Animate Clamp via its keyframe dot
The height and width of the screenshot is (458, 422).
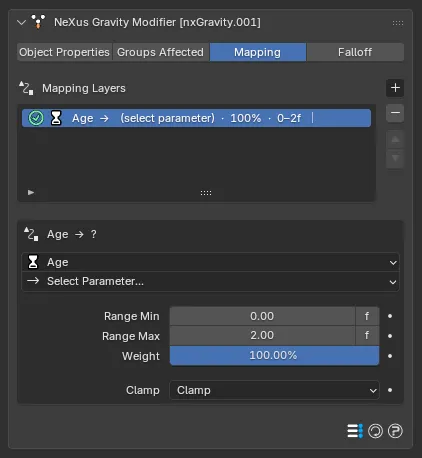pyautogui.click(x=390, y=390)
